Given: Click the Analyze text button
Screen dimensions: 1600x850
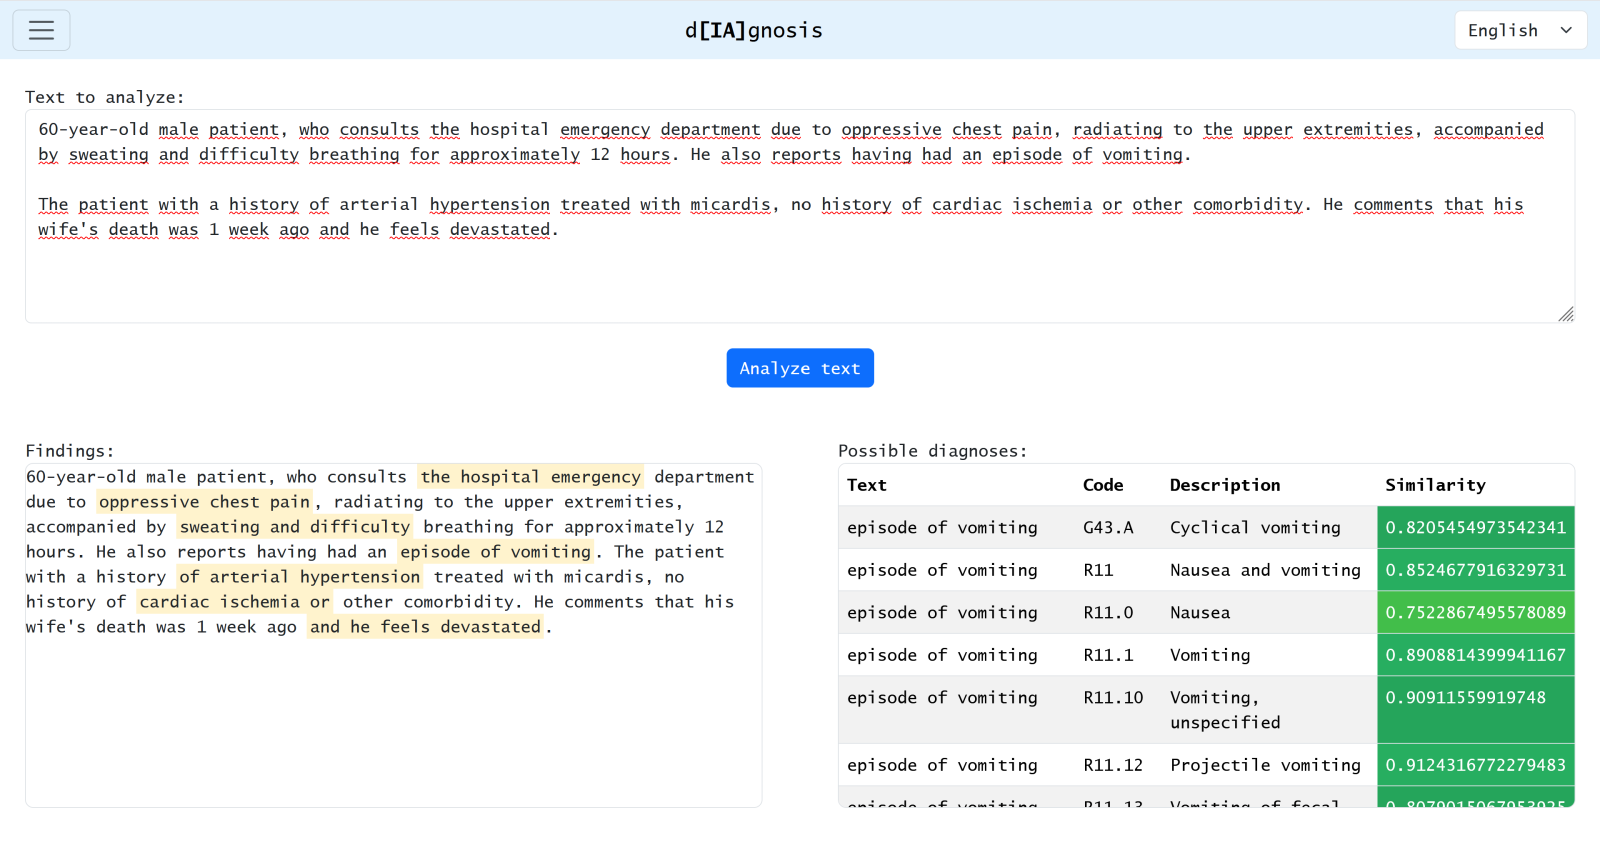Looking at the screenshot, I should tap(799, 368).
